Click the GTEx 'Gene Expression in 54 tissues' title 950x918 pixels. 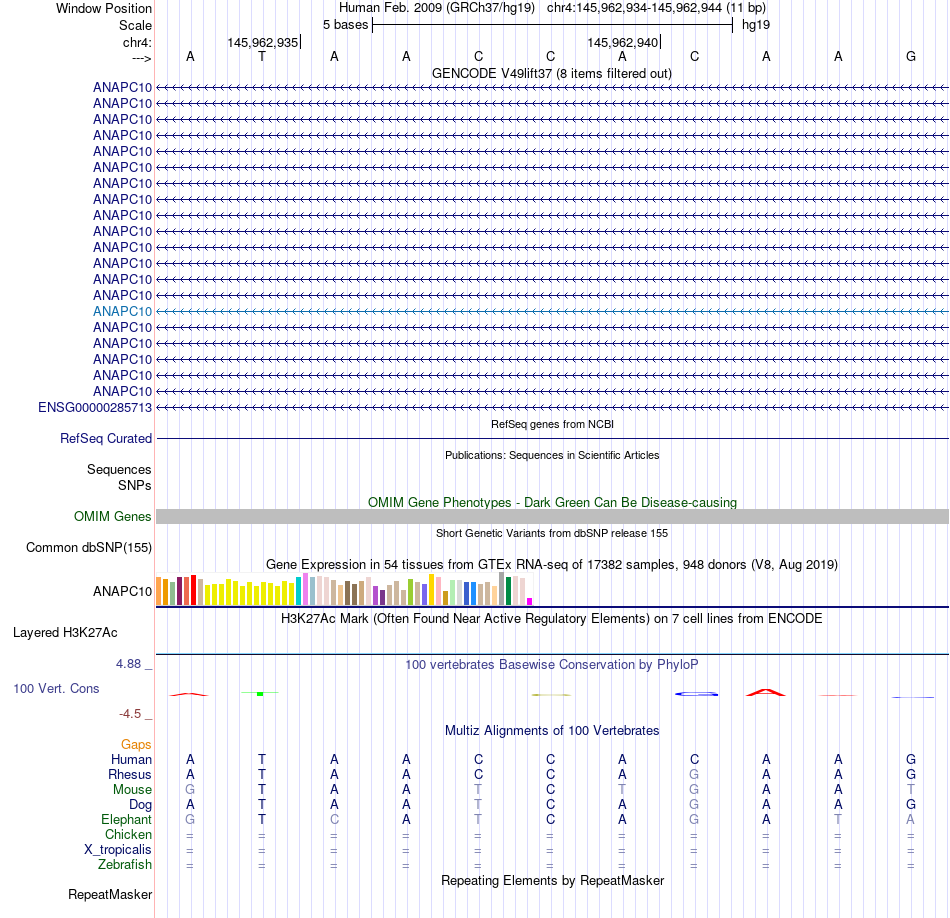[x=552, y=565]
